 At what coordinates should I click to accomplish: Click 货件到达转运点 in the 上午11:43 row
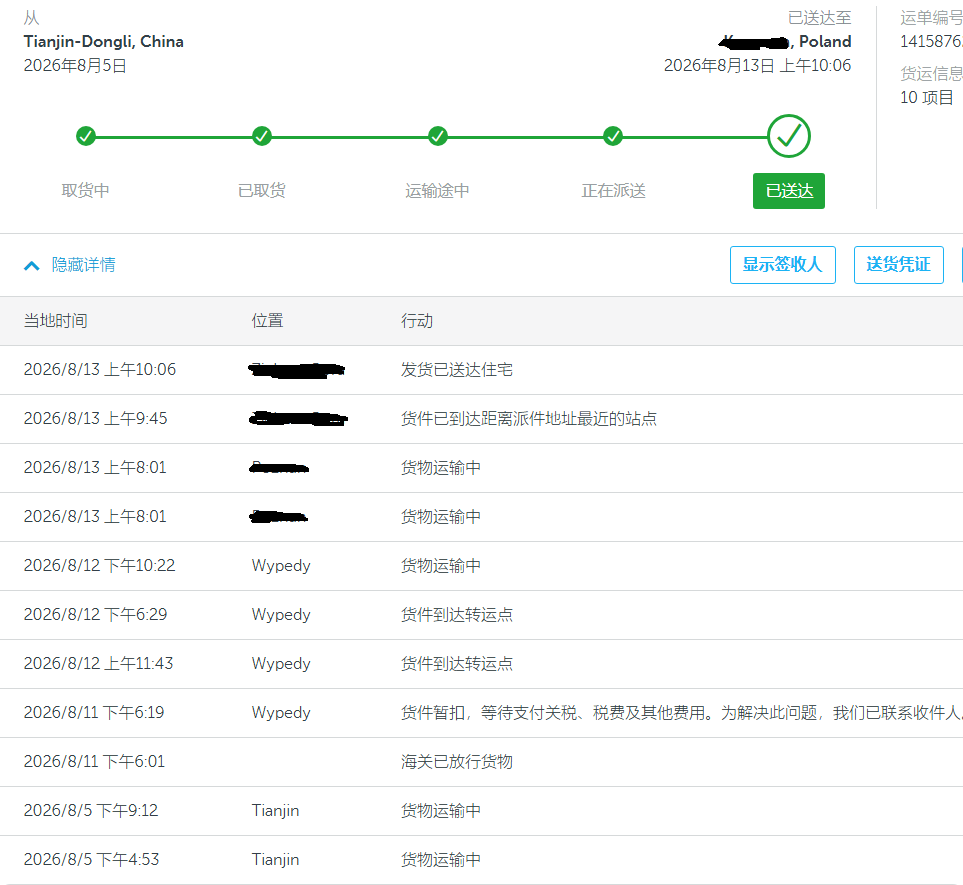[x=457, y=664]
